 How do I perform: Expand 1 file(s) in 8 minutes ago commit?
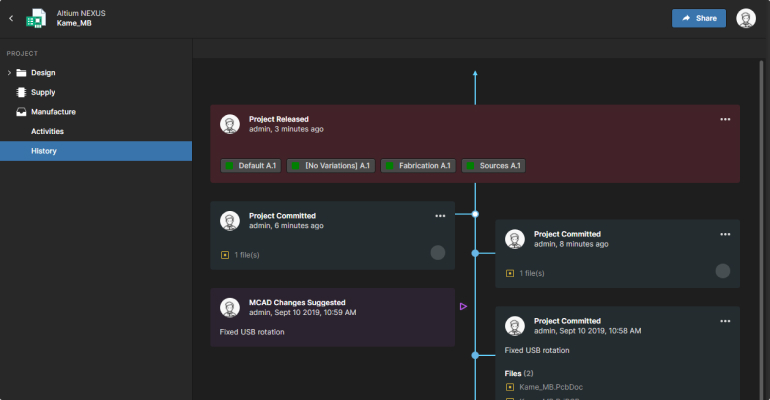tap(532, 273)
